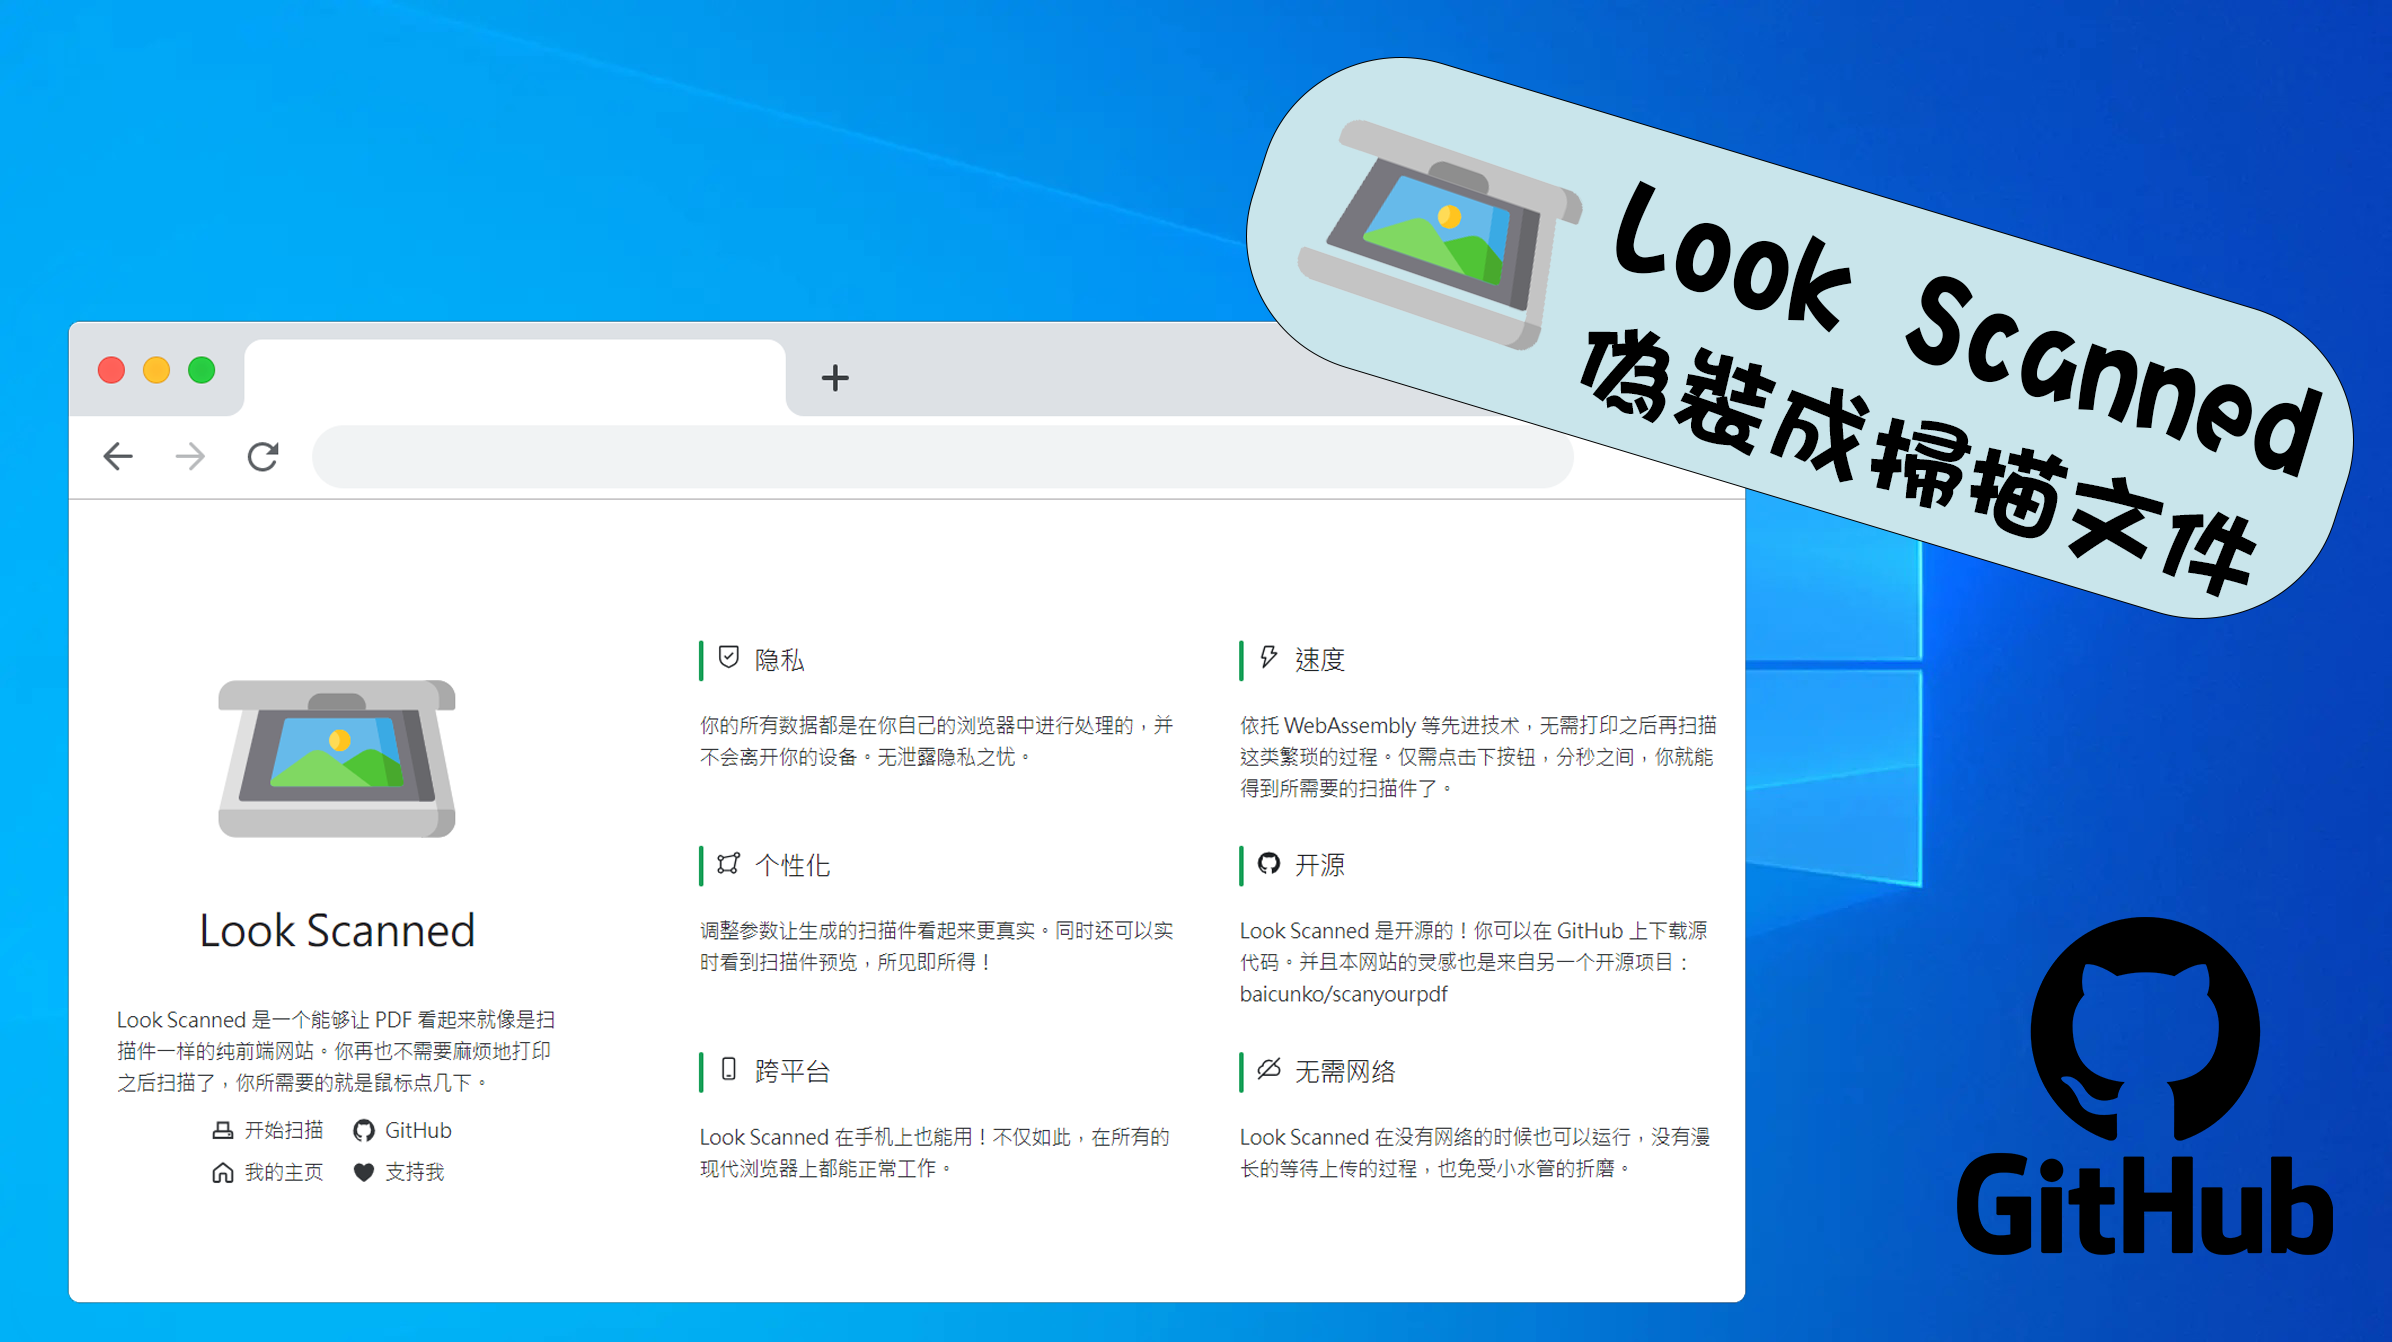
Task: Click the yellow minimize window dot
Action: (156, 370)
